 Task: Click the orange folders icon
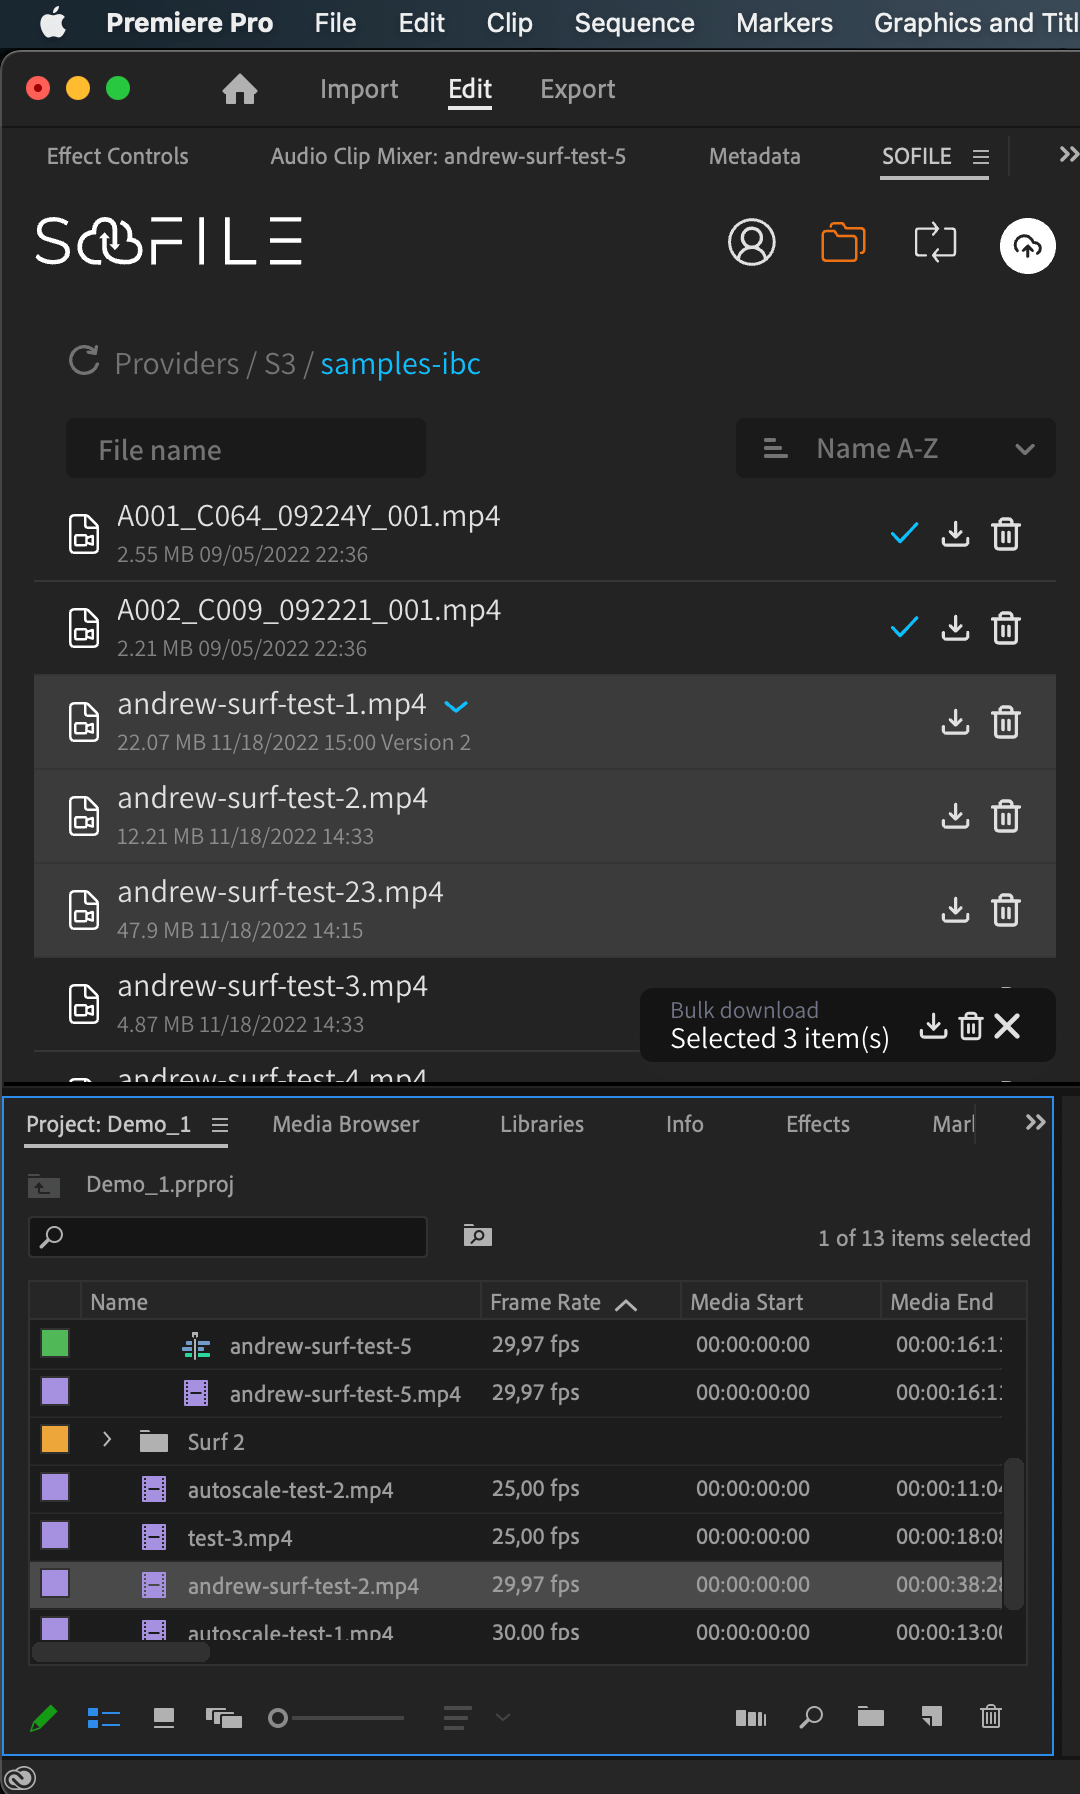pyautogui.click(x=842, y=243)
